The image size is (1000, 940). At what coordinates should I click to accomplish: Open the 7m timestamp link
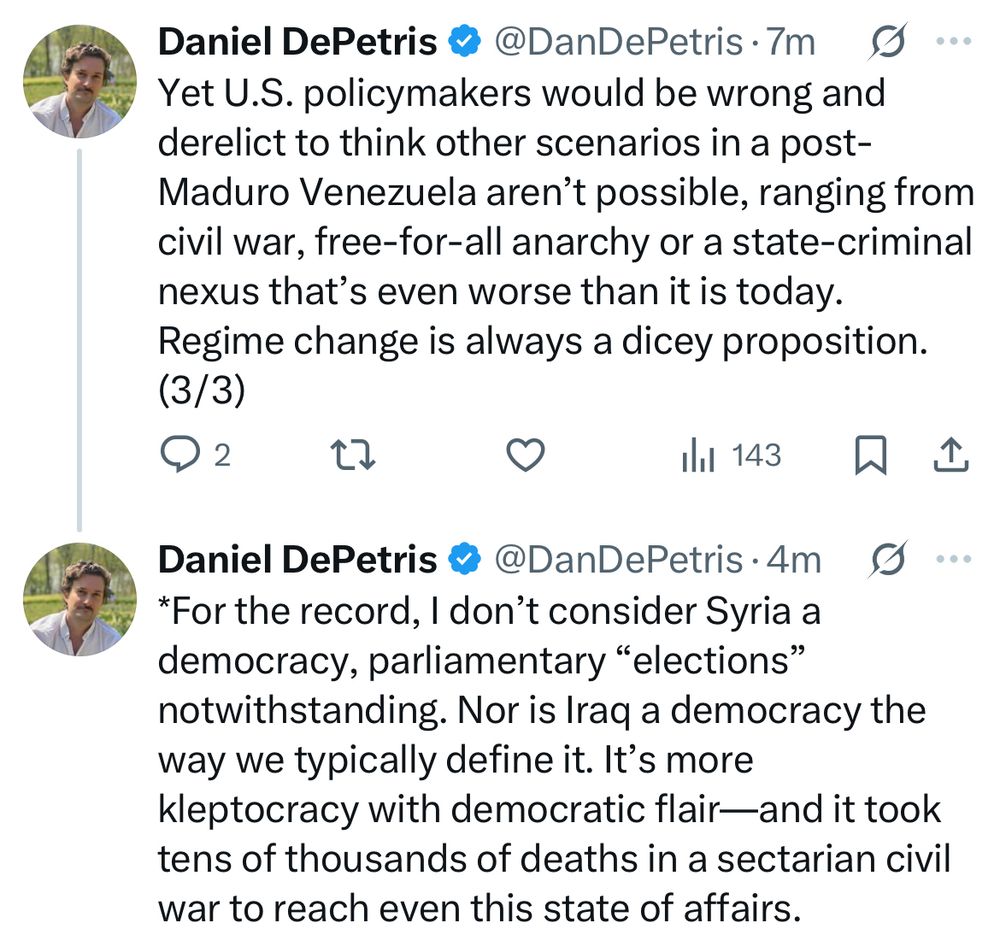click(790, 42)
